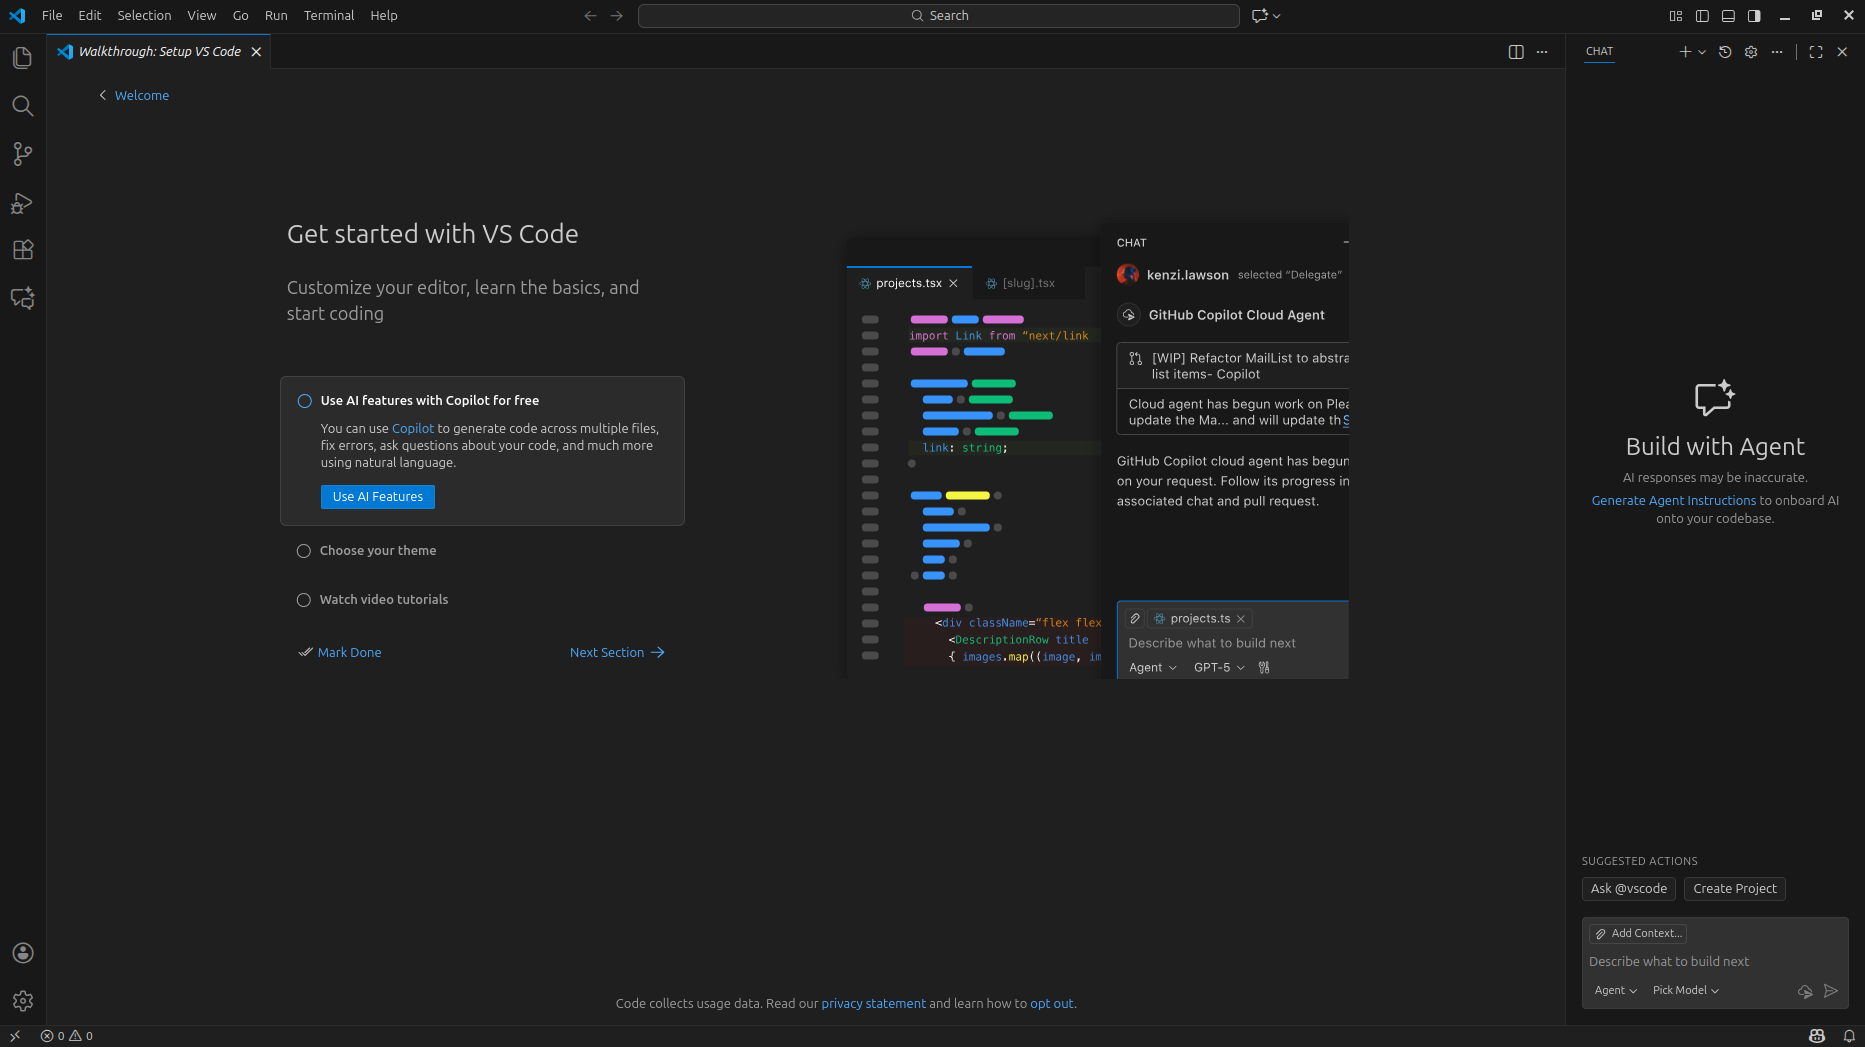The image size is (1865, 1047).
Task: Select 'Use AI features with Copilot' step
Action: coord(429,400)
